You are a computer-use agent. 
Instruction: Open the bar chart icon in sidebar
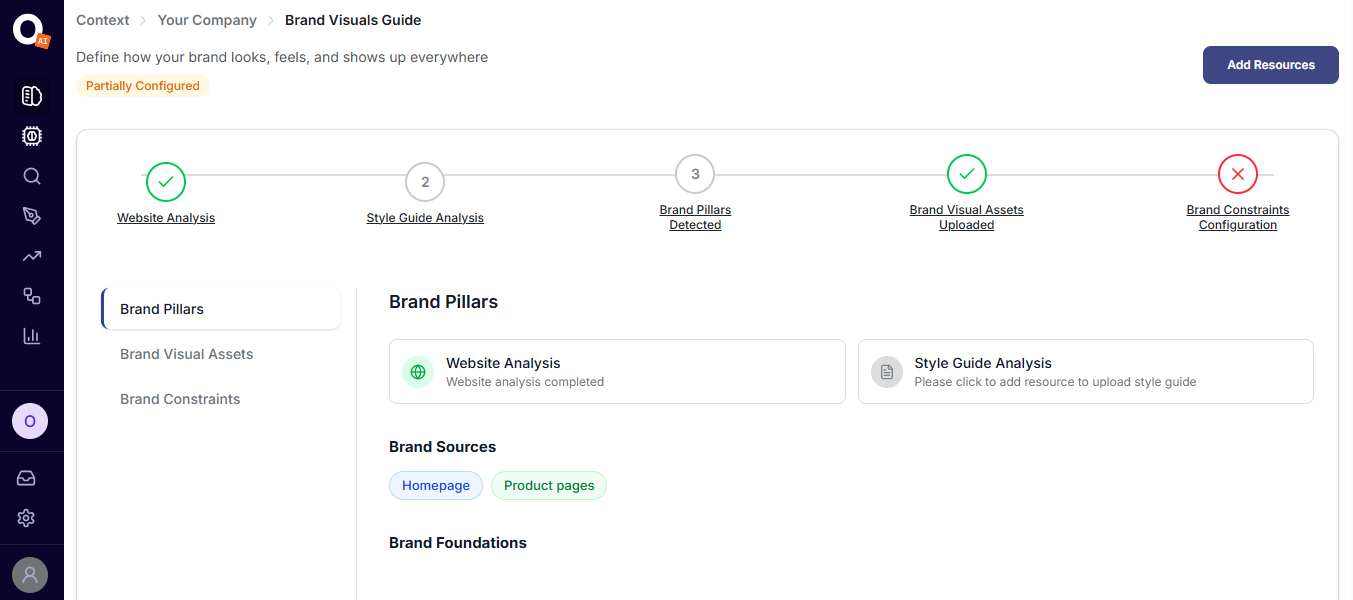click(32, 336)
